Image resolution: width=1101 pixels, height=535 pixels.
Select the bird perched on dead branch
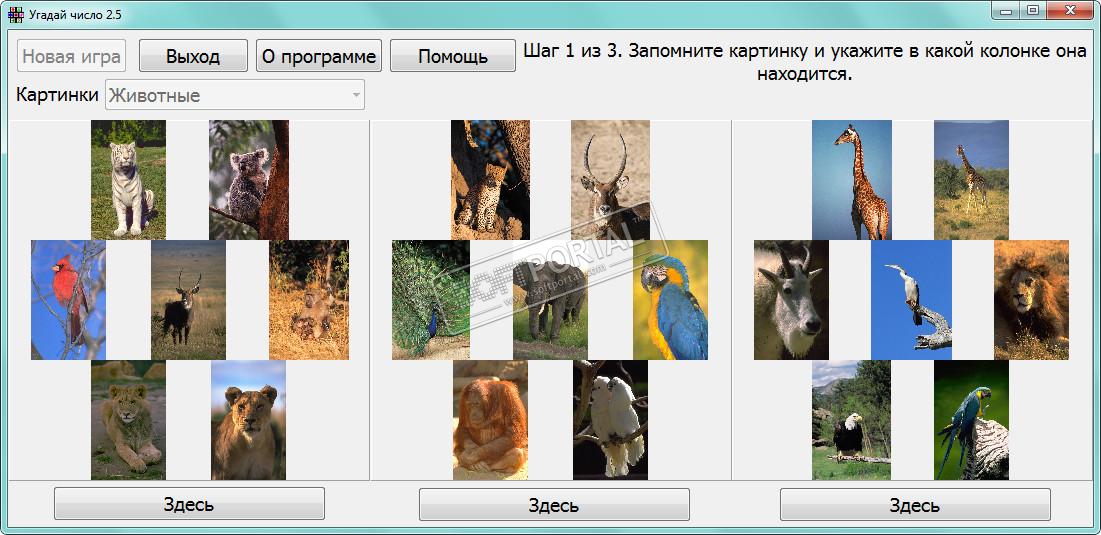911,300
